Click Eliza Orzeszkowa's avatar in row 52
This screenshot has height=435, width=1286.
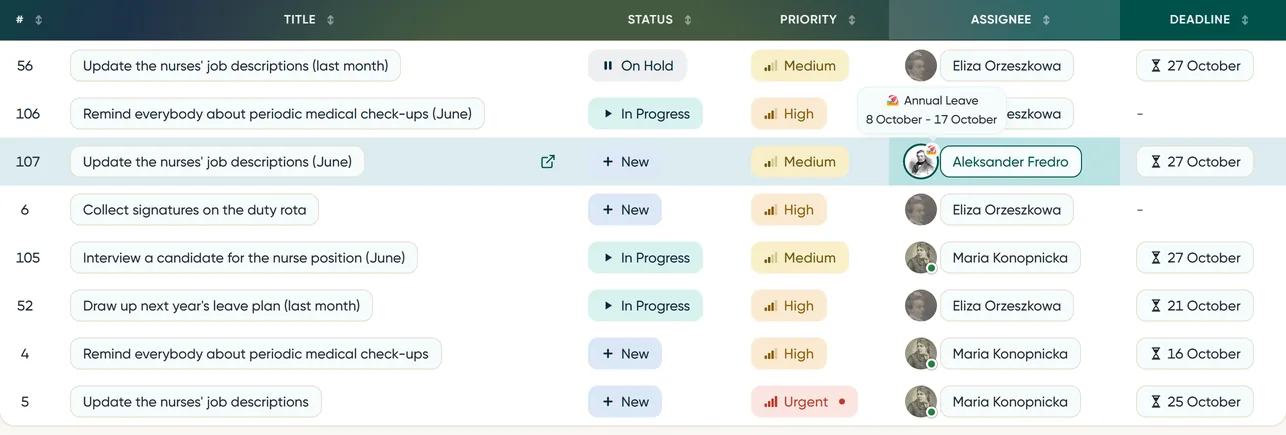click(x=921, y=306)
